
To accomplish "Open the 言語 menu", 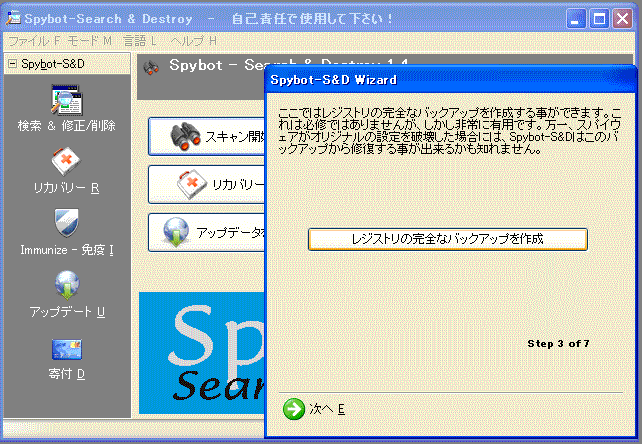I will (140, 41).
